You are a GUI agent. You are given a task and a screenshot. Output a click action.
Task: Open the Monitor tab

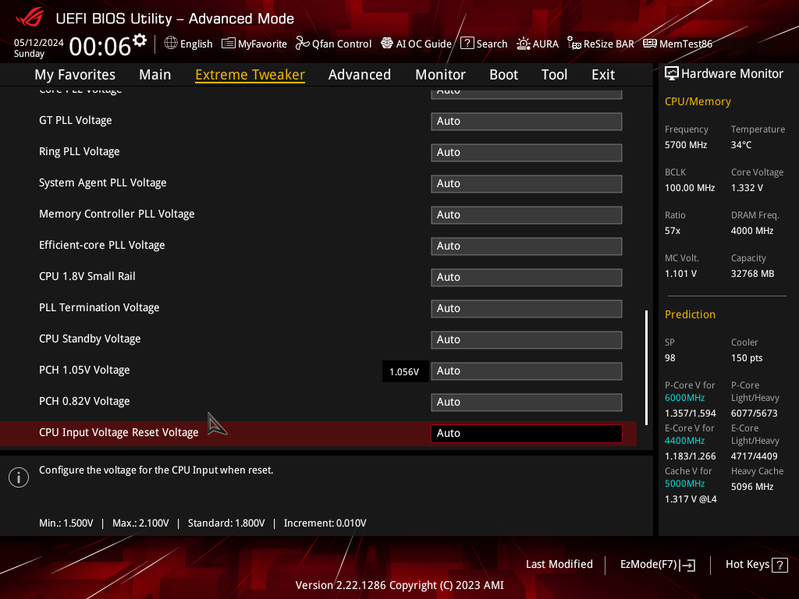(x=440, y=75)
